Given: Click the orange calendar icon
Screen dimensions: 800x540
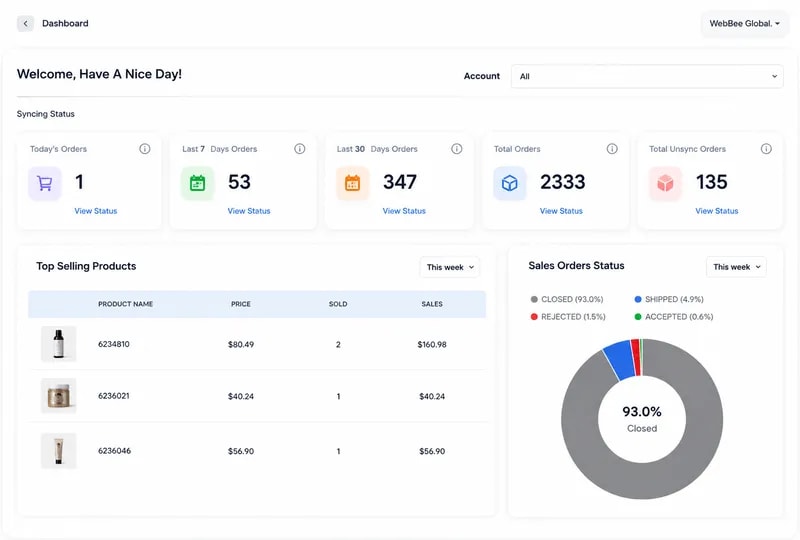Looking at the screenshot, I should click(x=353, y=183).
